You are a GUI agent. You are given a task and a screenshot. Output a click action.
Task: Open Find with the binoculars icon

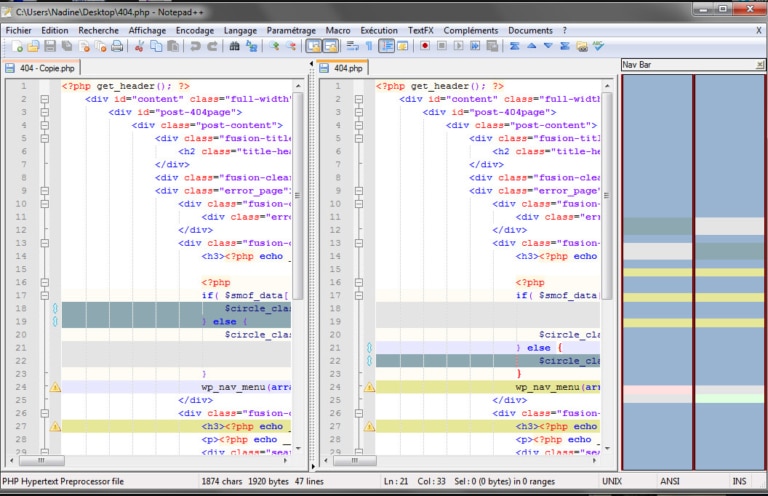(234, 46)
